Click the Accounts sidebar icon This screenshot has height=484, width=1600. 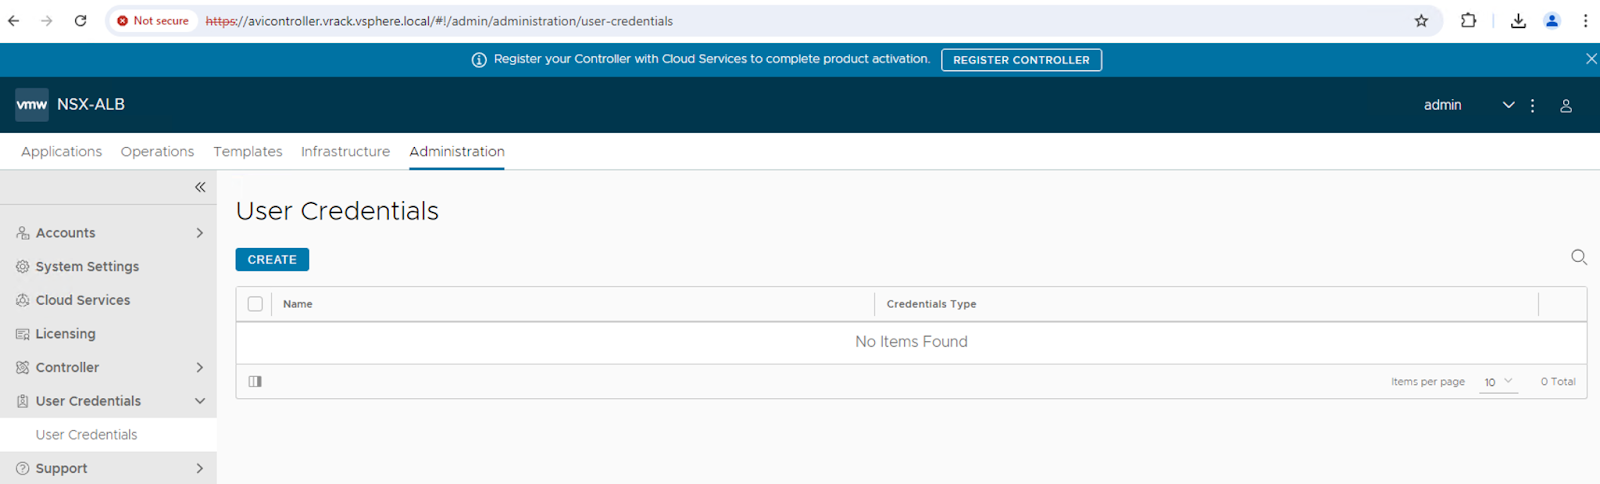coord(23,233)
